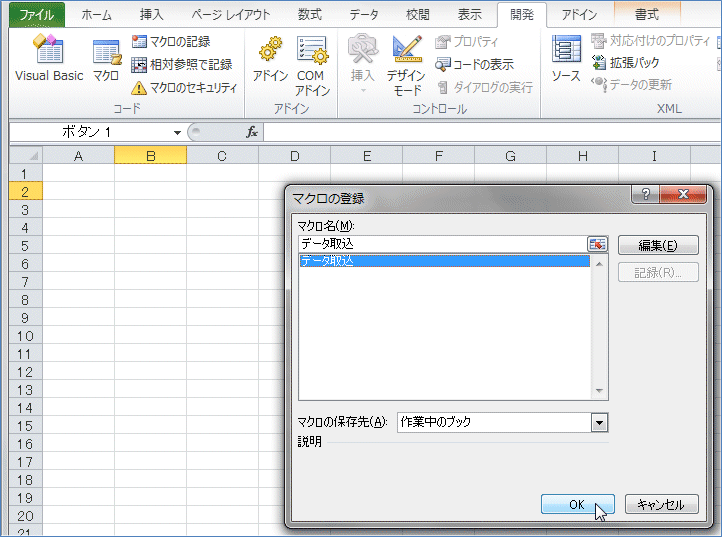Screen dimensions: 722x537
Task: Click the 記録(R)... button
Action: point(658,273)
